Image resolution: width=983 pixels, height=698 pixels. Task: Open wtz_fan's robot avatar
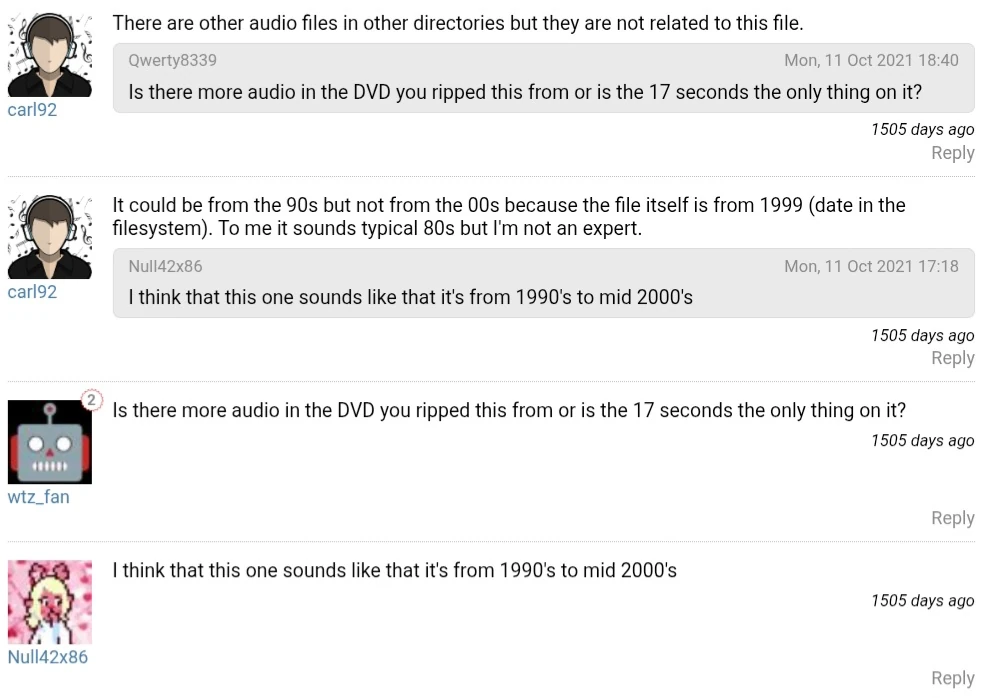pos(50,442)
